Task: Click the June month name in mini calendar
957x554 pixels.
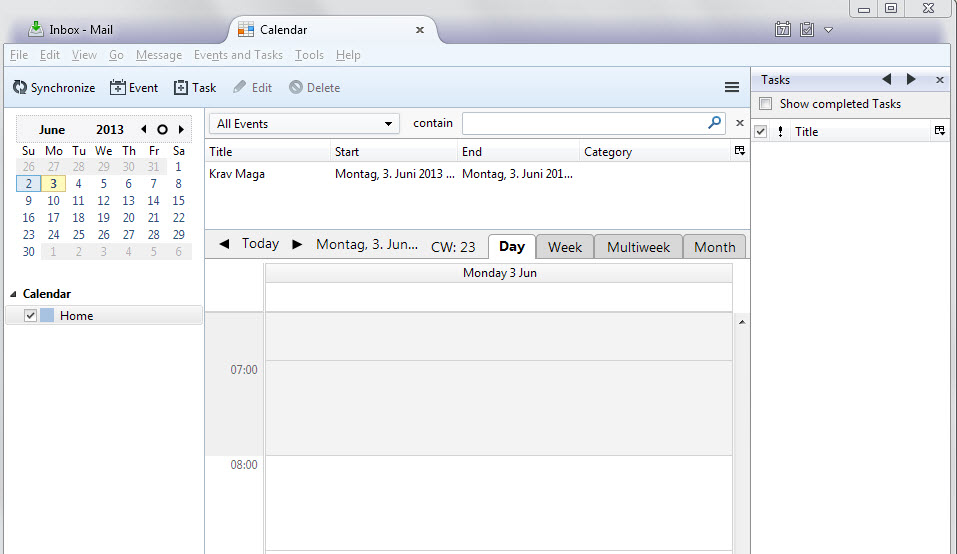Action: pyautogui.click(x=52, y=129)
